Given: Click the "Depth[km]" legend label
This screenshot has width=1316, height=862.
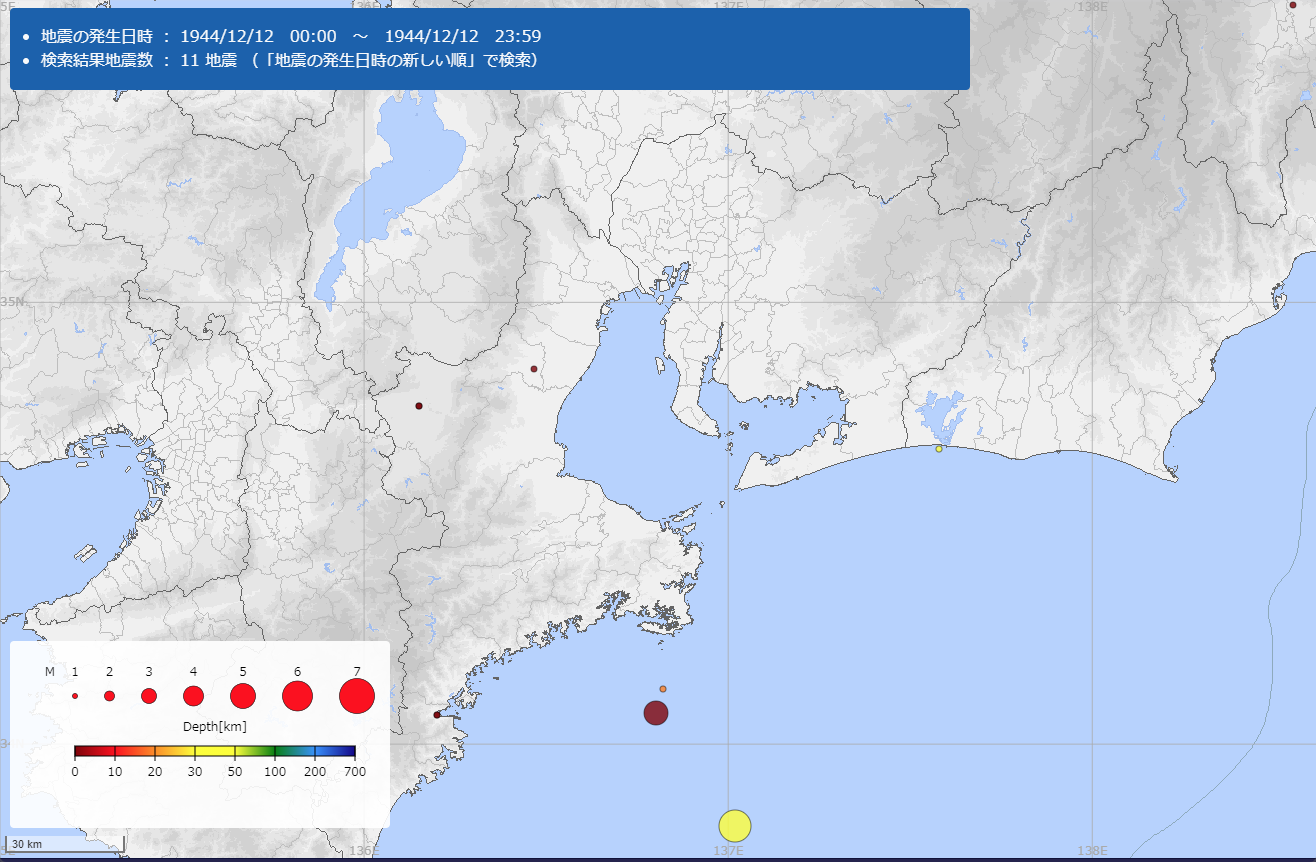Looking at the screenshot, I should coord(215,726).
